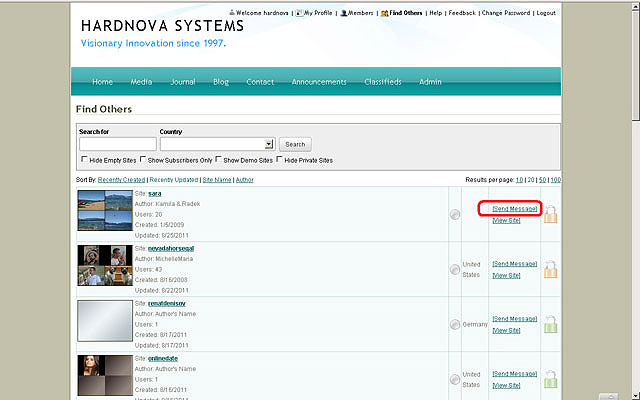This screenshot has height=400, width=640.
Task: Click Send Message link for sara
Action: point(515,208)
